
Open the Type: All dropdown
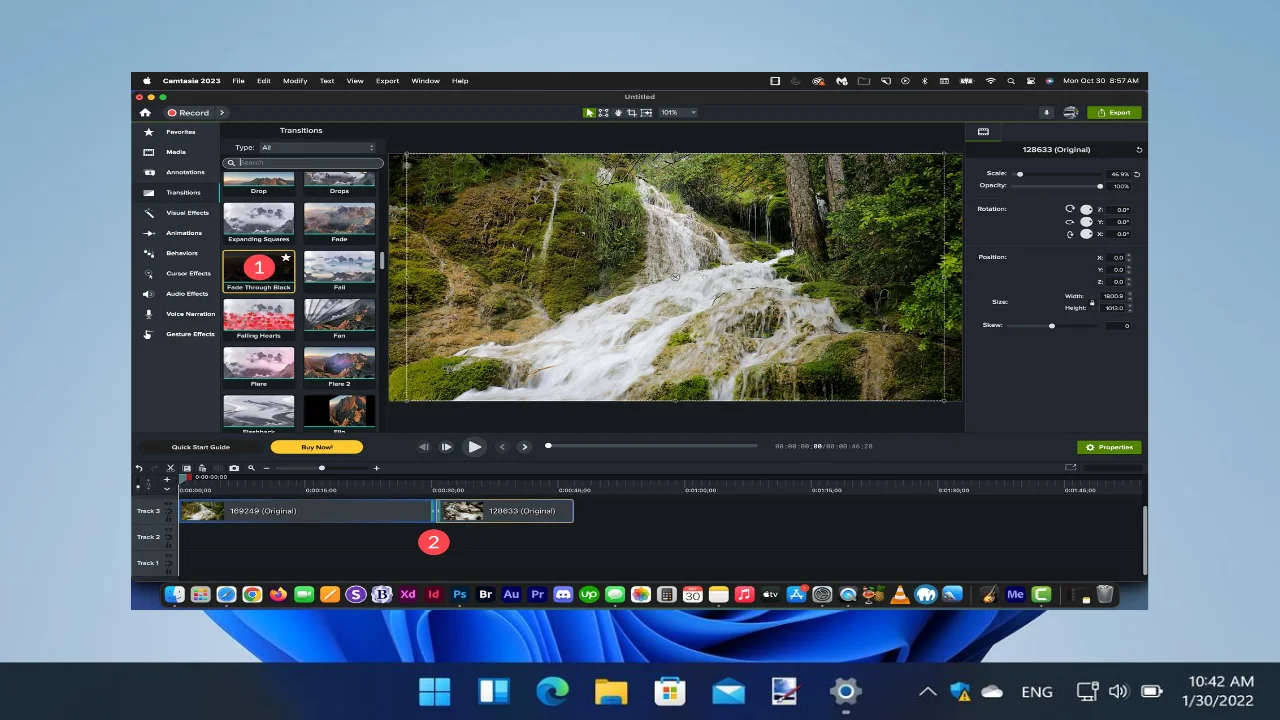[x=317, y=148]
